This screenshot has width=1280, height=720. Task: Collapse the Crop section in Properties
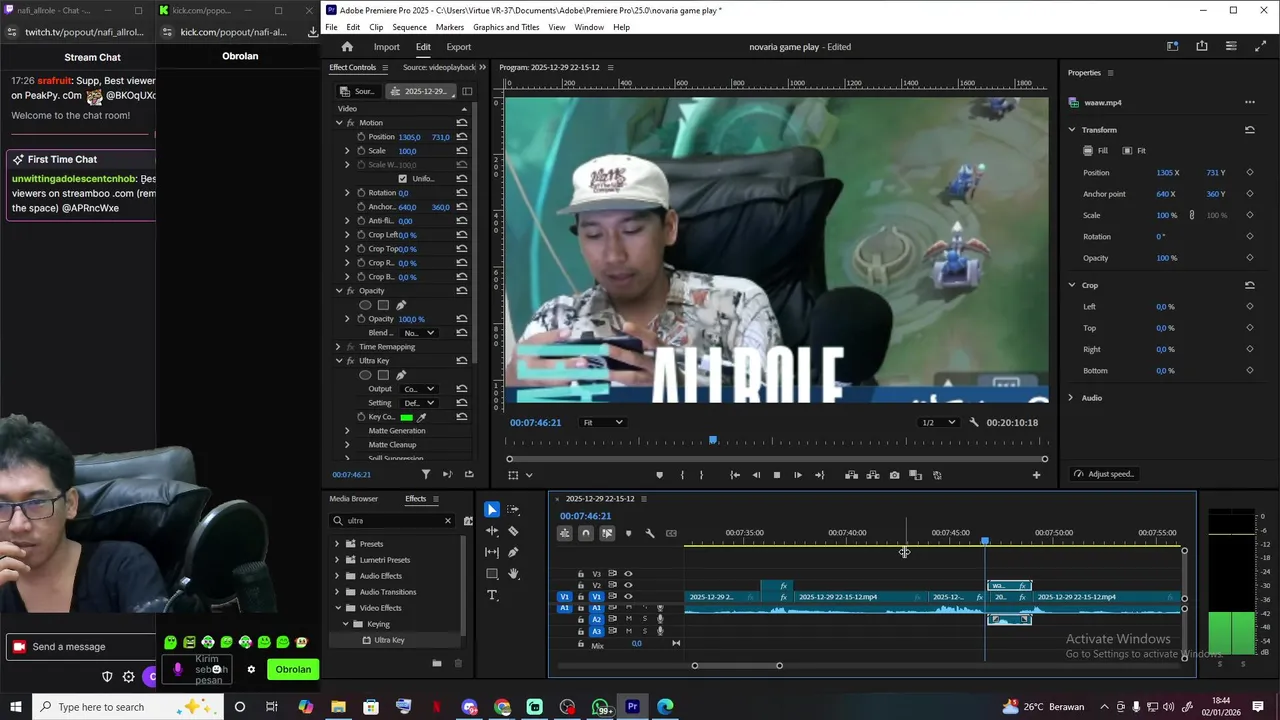1071,285
